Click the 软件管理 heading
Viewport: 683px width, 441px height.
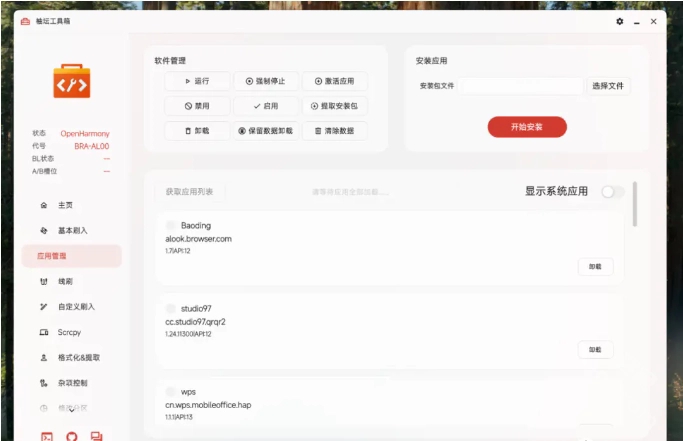[x=170, y=61]
